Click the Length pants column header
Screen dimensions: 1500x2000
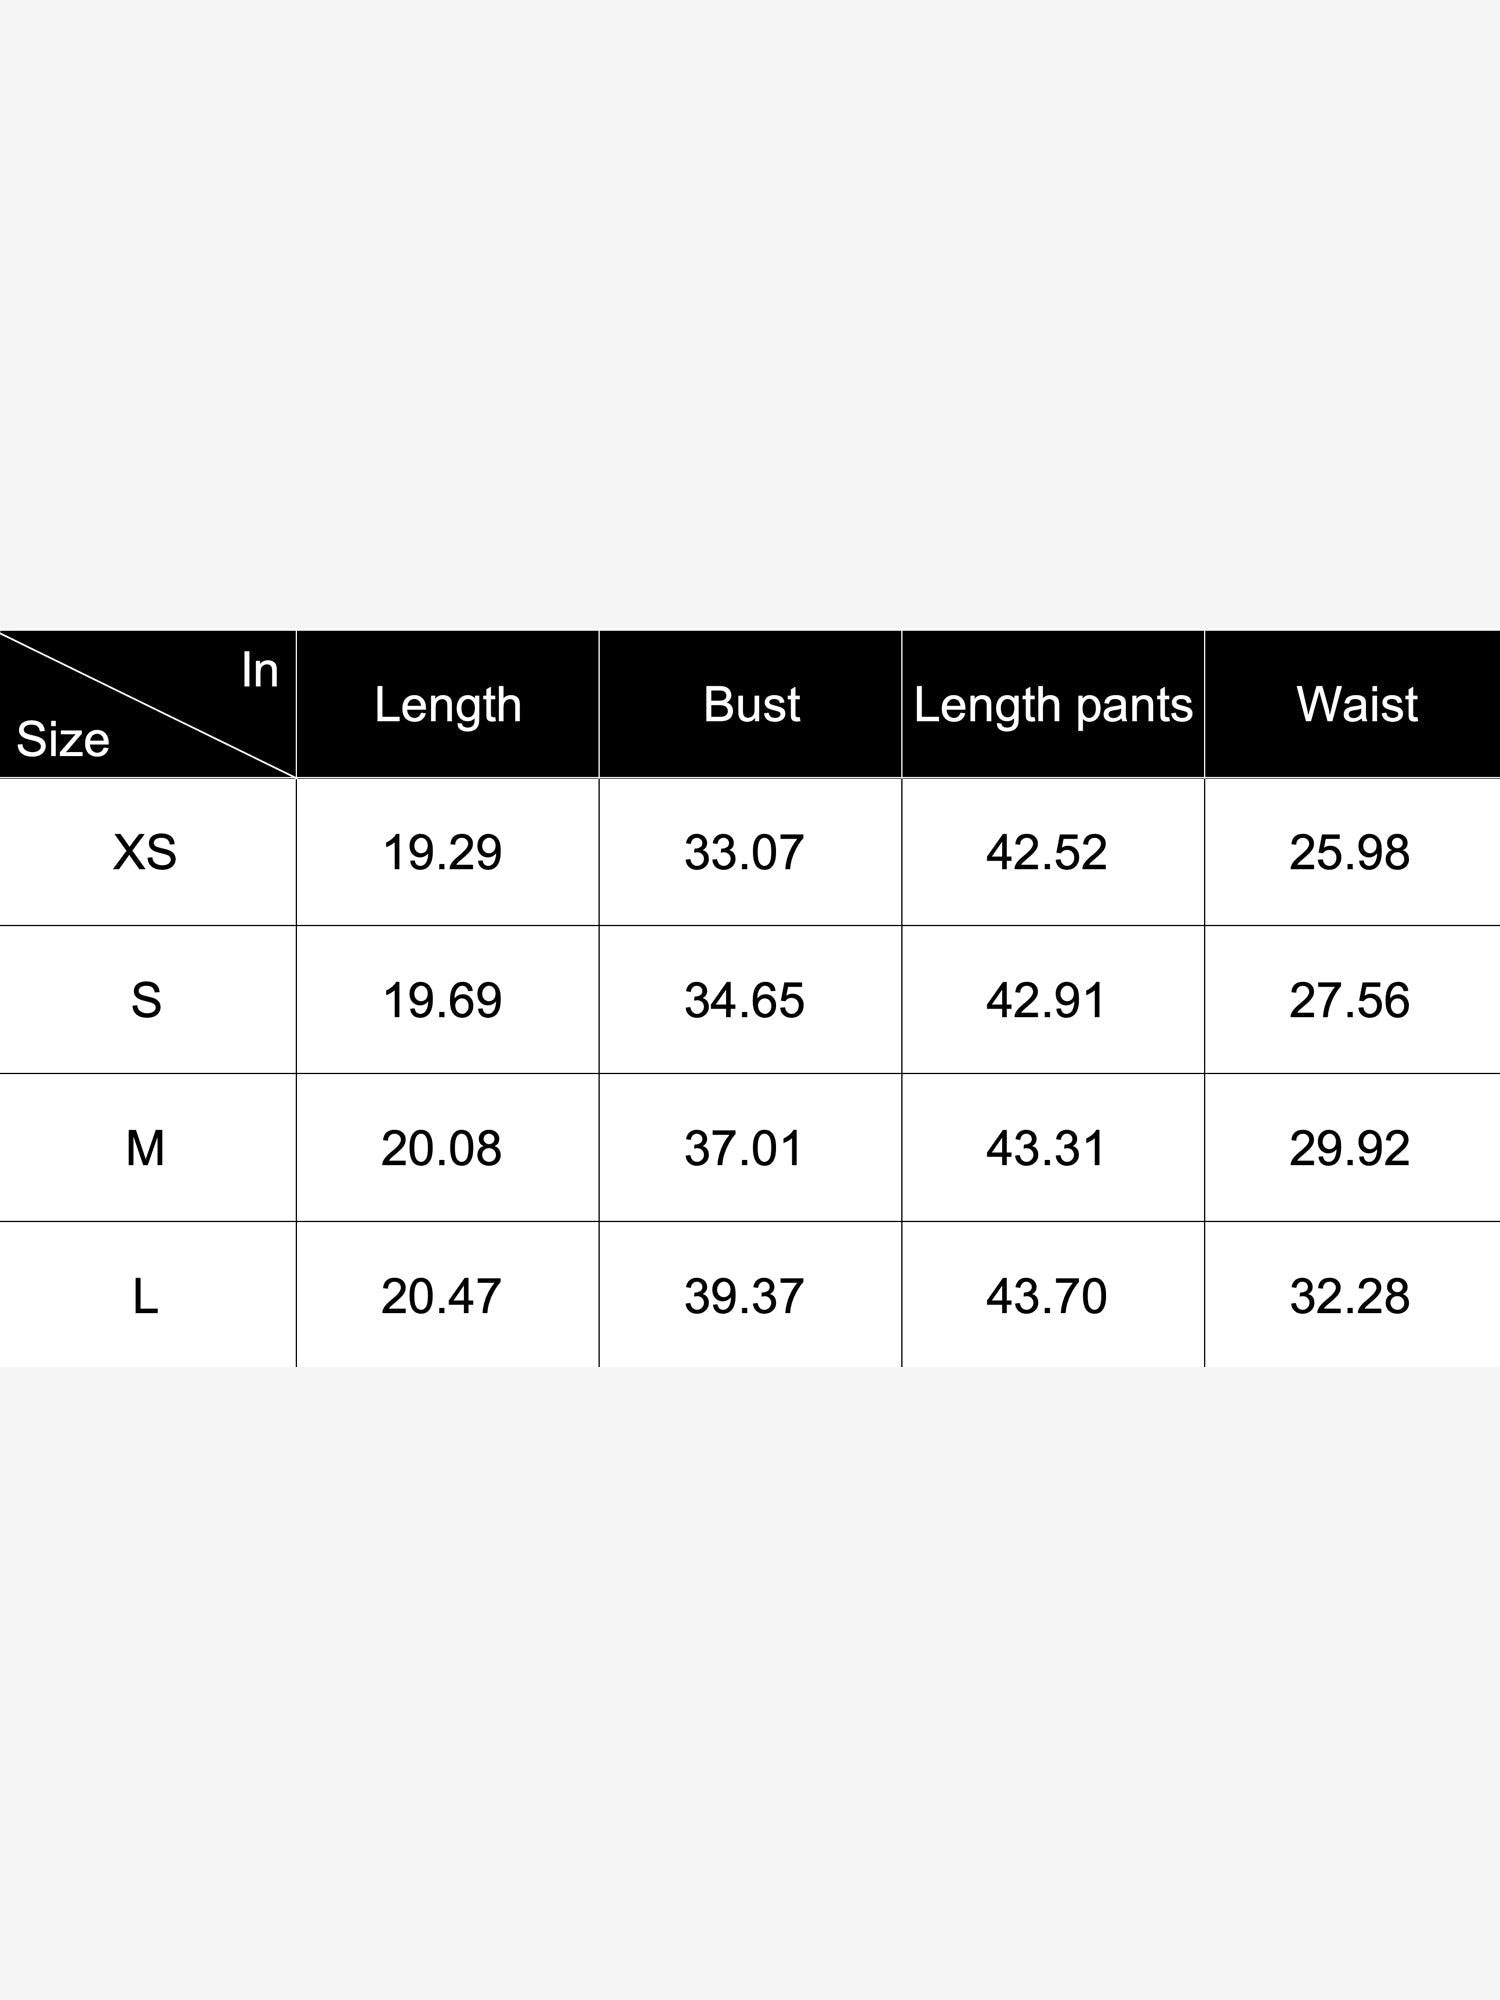coord(1053,705)
